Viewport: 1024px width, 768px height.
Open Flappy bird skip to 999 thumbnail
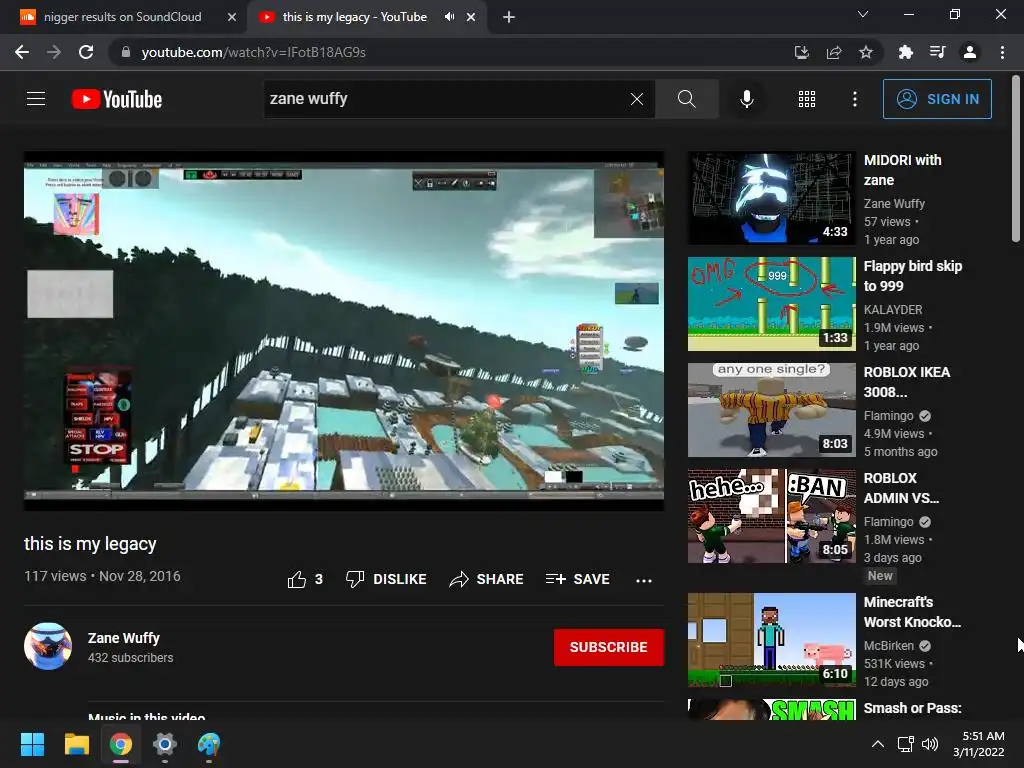pos(771,304)
